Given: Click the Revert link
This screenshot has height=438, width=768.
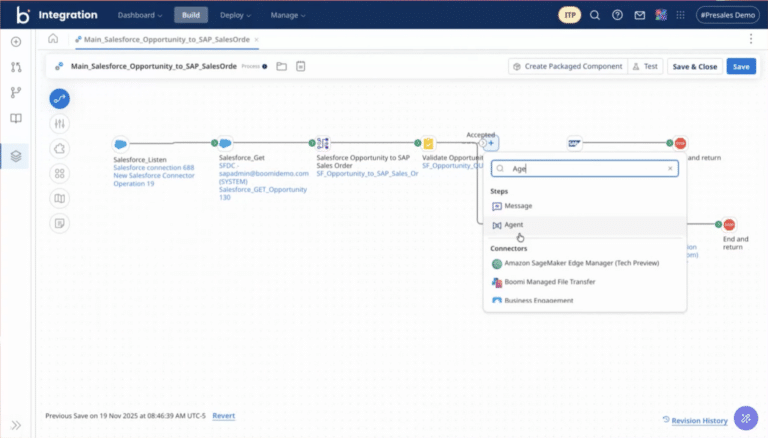Looking at the screenshot, I should coord(223,415).
